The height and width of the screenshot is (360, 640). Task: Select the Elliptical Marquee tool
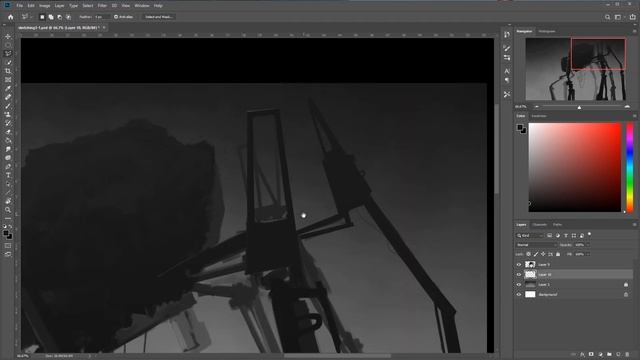[x=8, y=45]
